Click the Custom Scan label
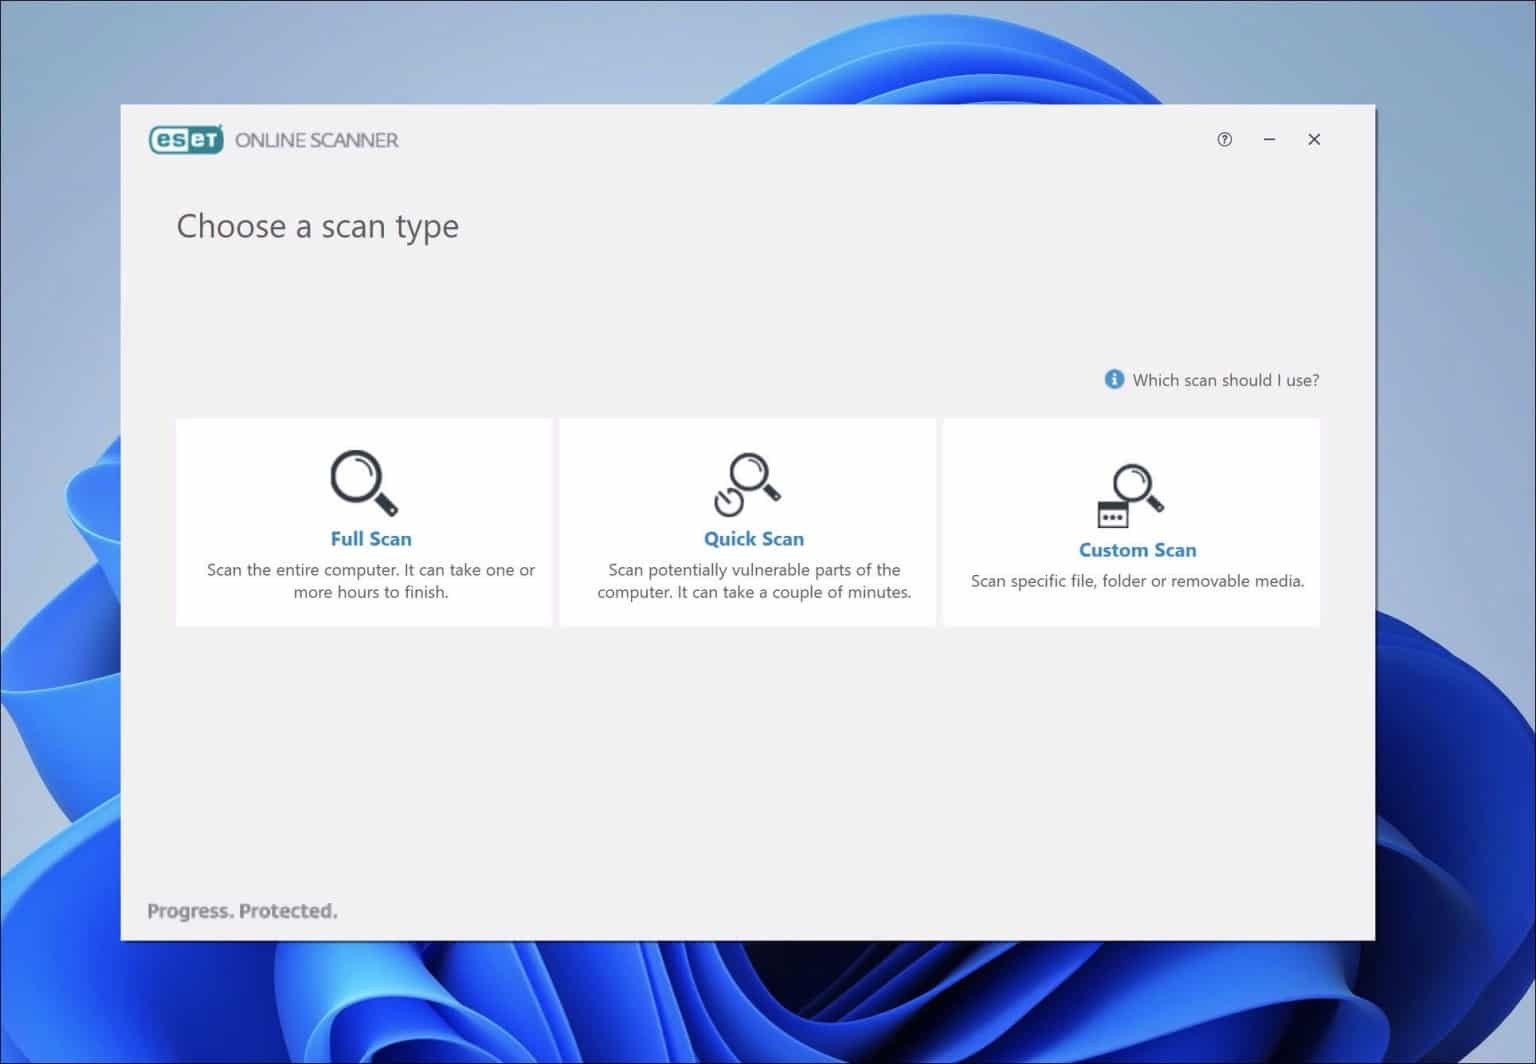The image size is (1536, 1064). point(1137,549)
